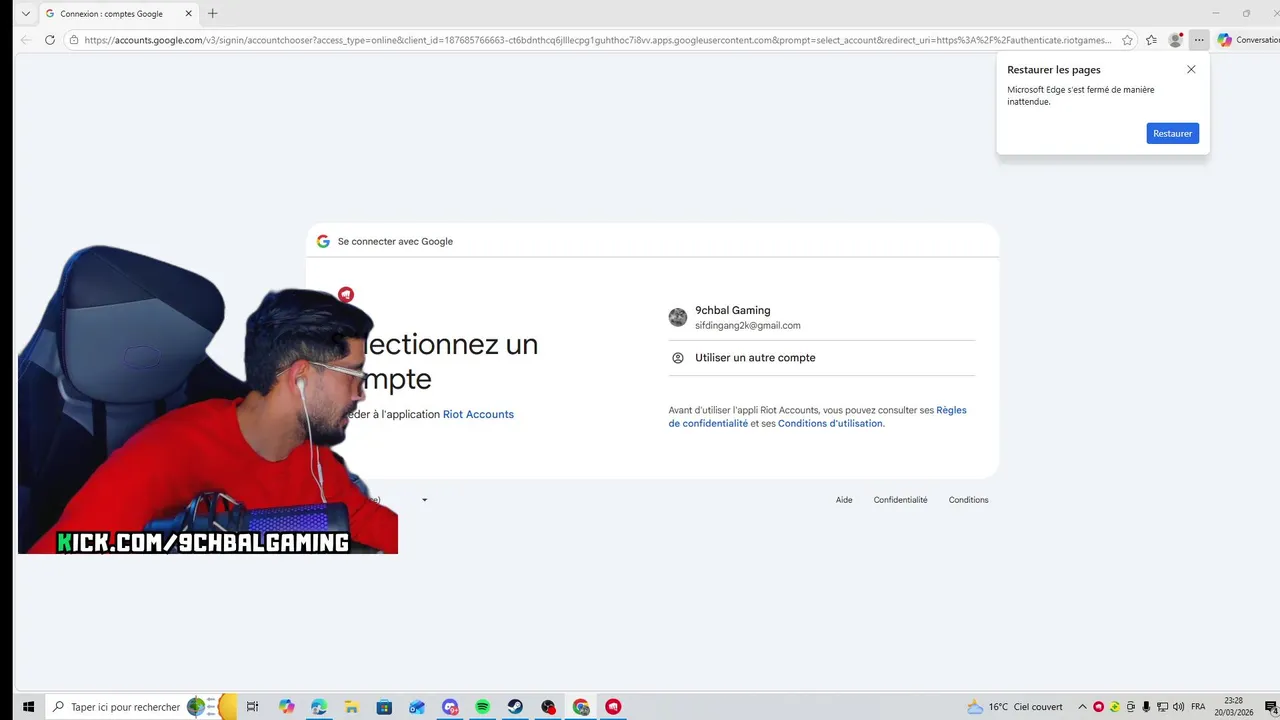Open the red Riot Client taskbar icon

pos(613,707)
